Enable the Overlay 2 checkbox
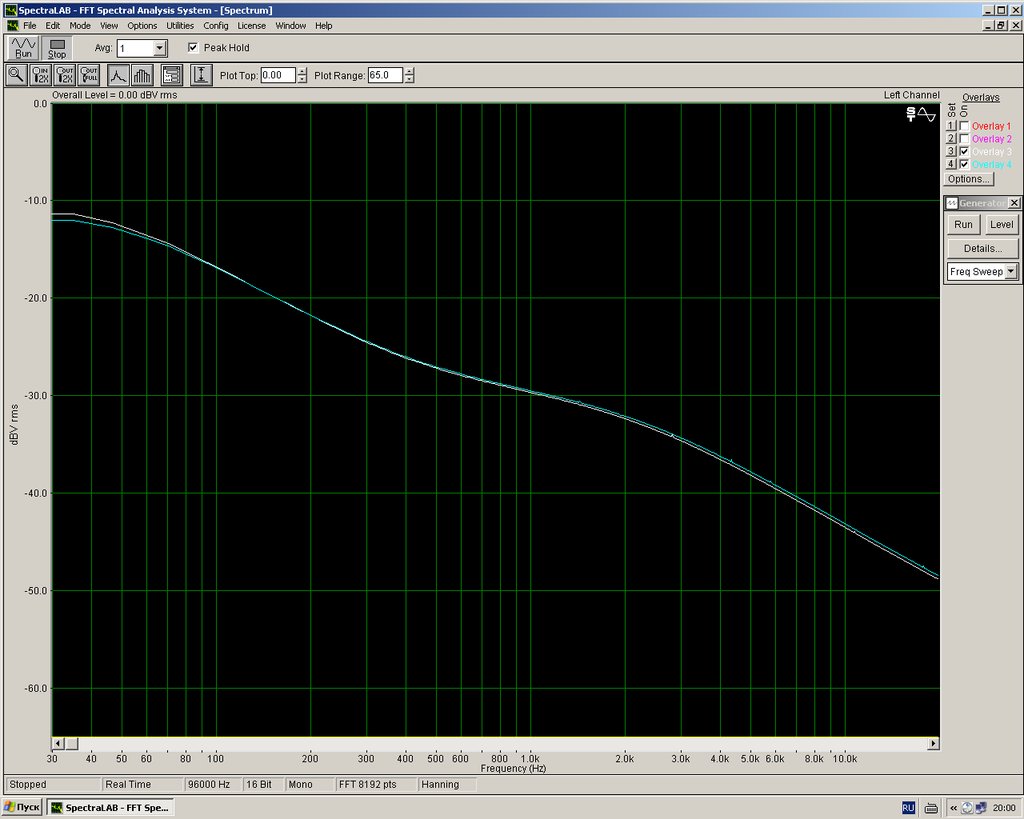Image resolution: width=1024 pixels, height=819 pixels. tap(964, 138)
